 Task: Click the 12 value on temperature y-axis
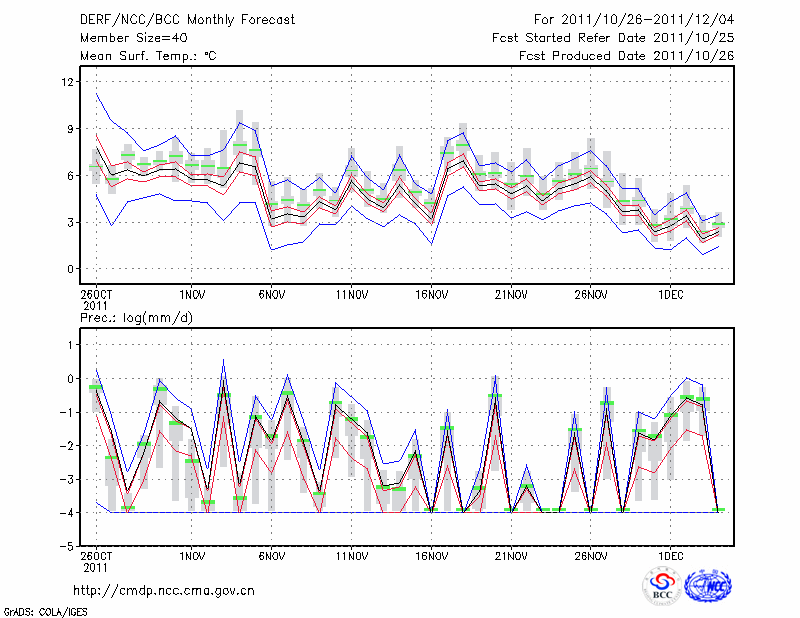click(x=67, y=82)
